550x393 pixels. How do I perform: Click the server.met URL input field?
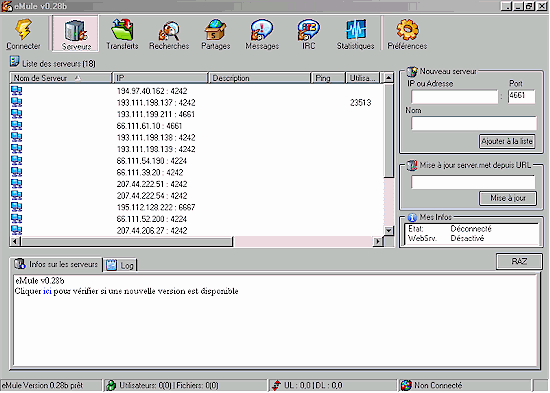473,182
